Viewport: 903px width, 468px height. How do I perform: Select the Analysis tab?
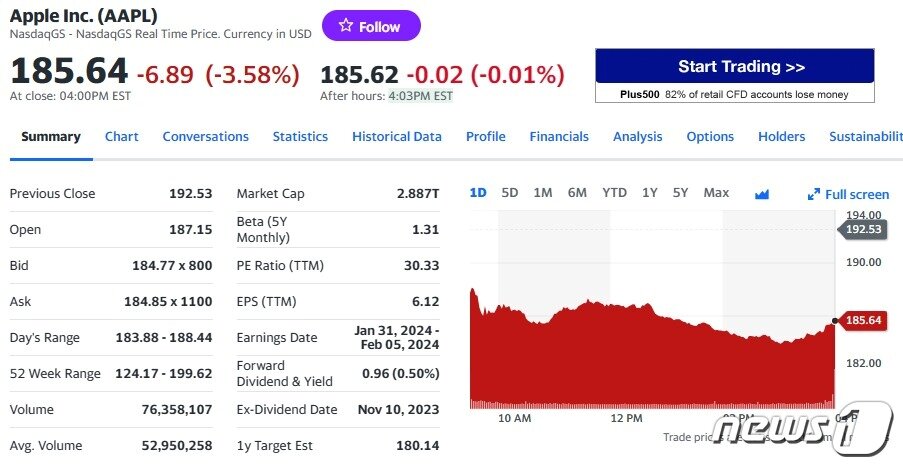[637, 137]
